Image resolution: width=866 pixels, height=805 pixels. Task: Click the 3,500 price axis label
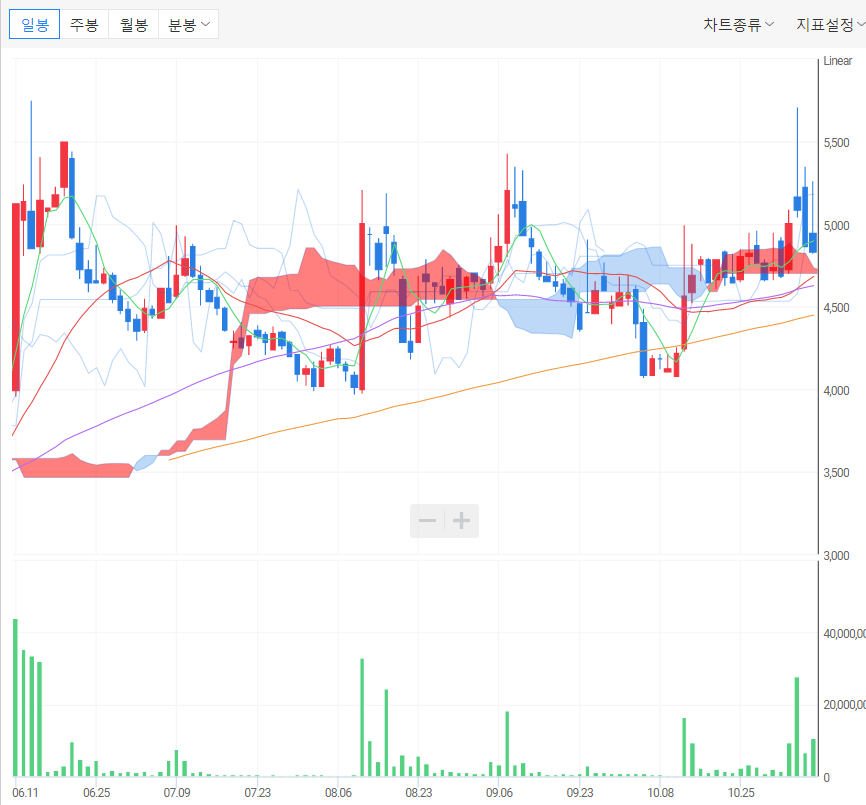[x=836, y=473]
